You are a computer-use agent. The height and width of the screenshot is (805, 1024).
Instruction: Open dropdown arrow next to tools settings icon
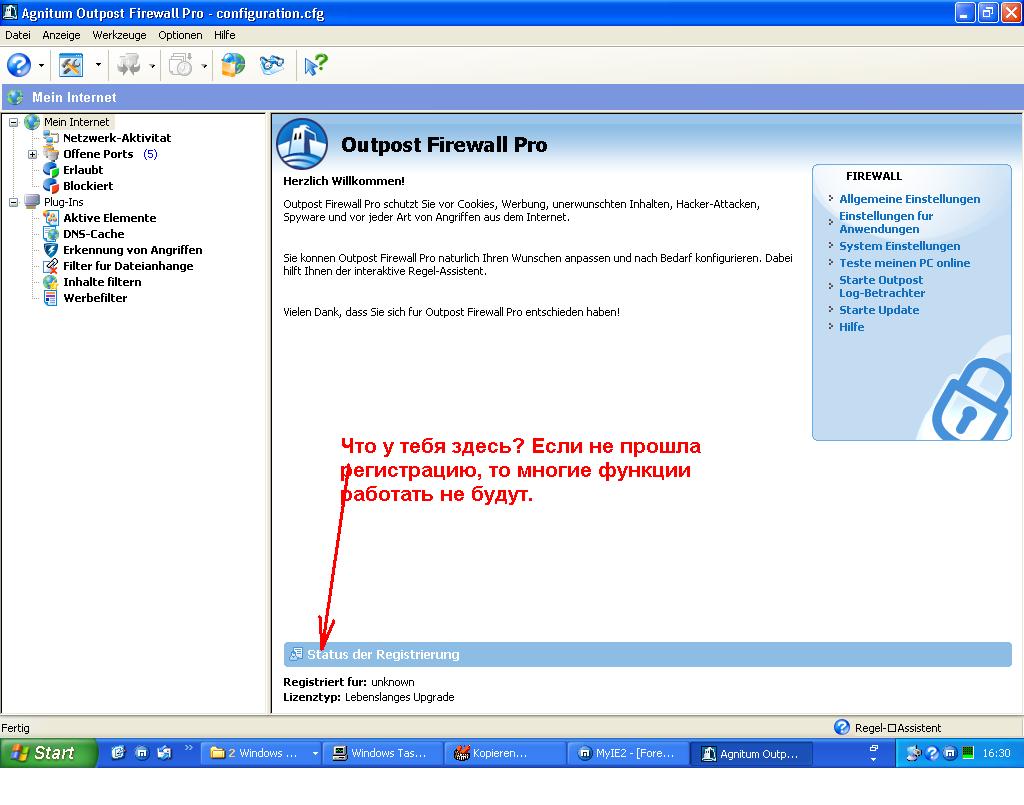coord(98,65)
